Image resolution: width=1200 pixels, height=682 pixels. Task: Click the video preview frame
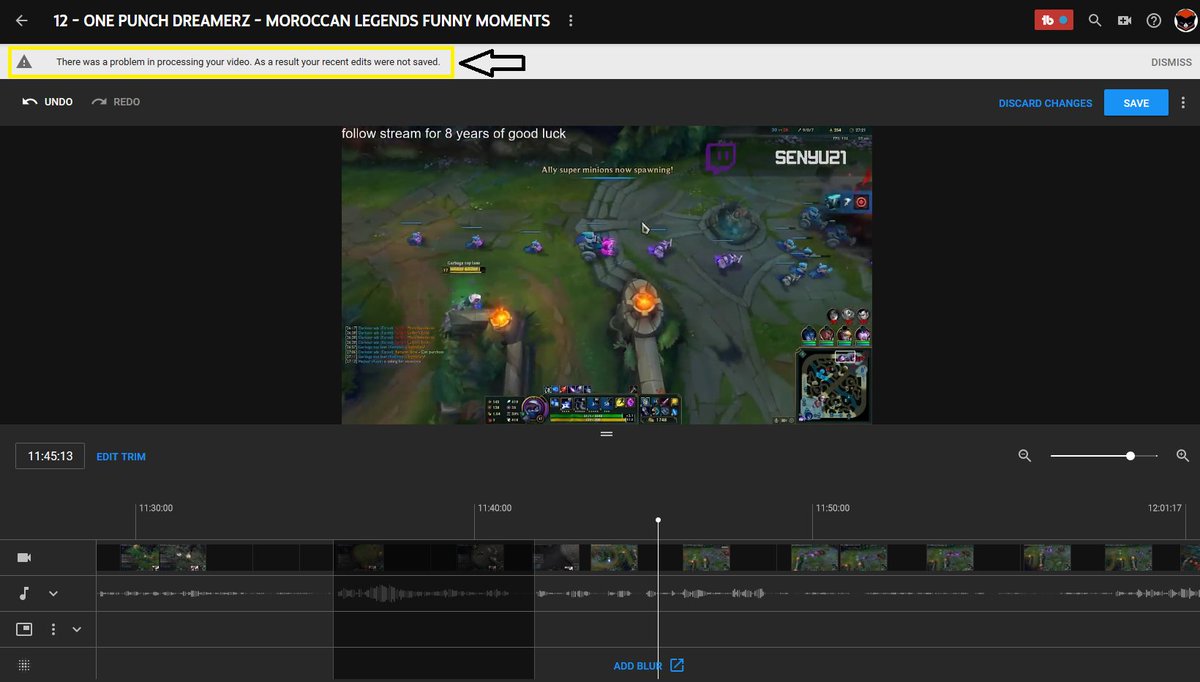(607, 275)
